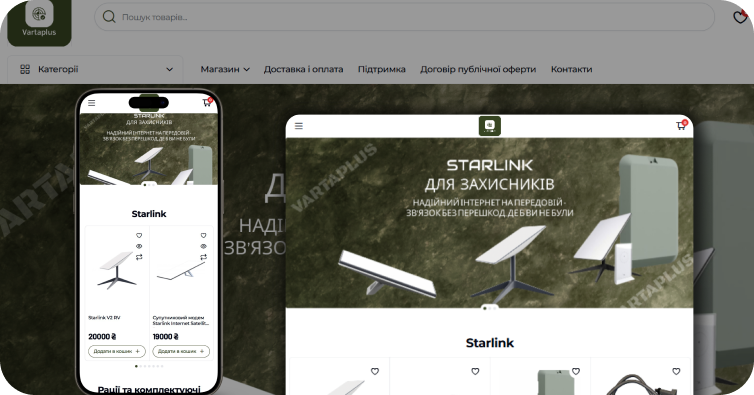Toggle wishlist heart on first tablet product

coord(375,371)
